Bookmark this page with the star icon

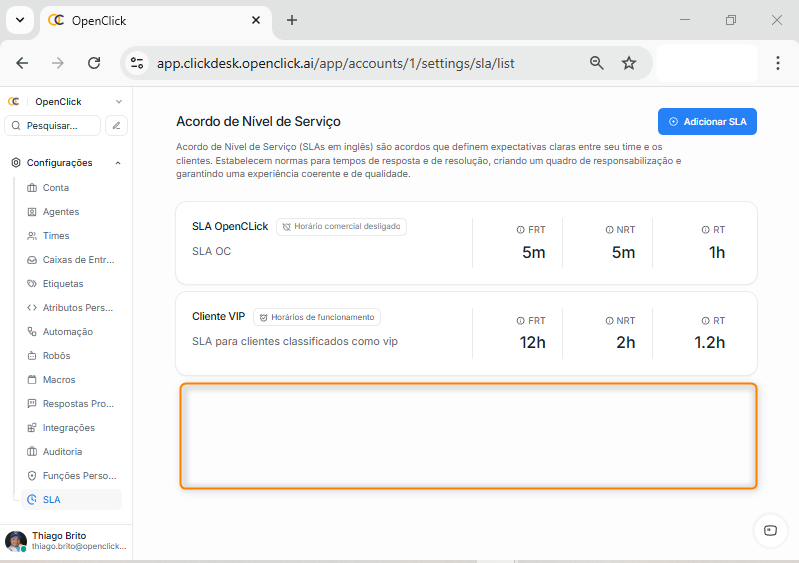pos(629,63)
